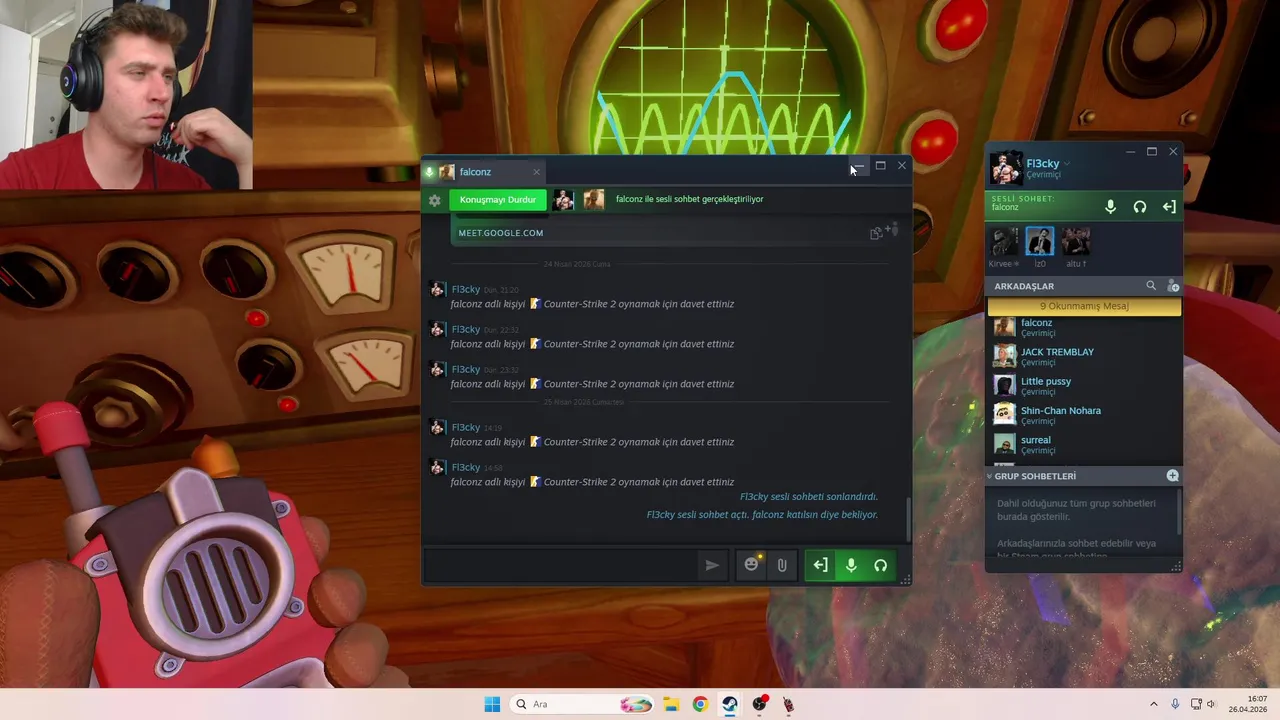1280x720 pixels.
Task: Click the chat message input field
Action: click(561, 565)
